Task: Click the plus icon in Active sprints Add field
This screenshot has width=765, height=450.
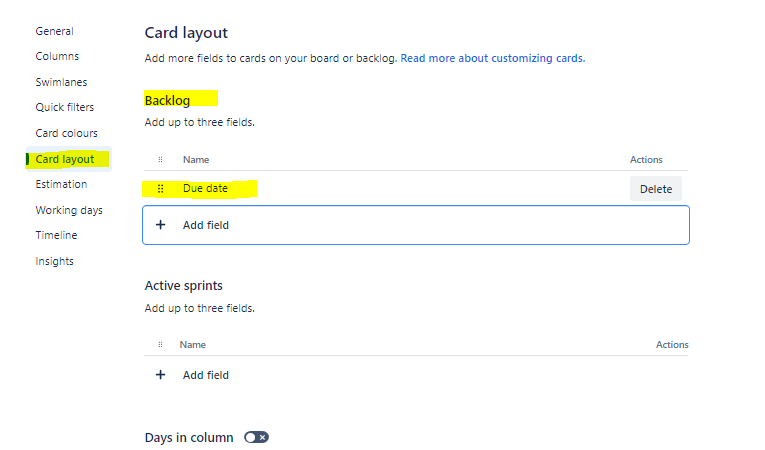Action: 160,375
